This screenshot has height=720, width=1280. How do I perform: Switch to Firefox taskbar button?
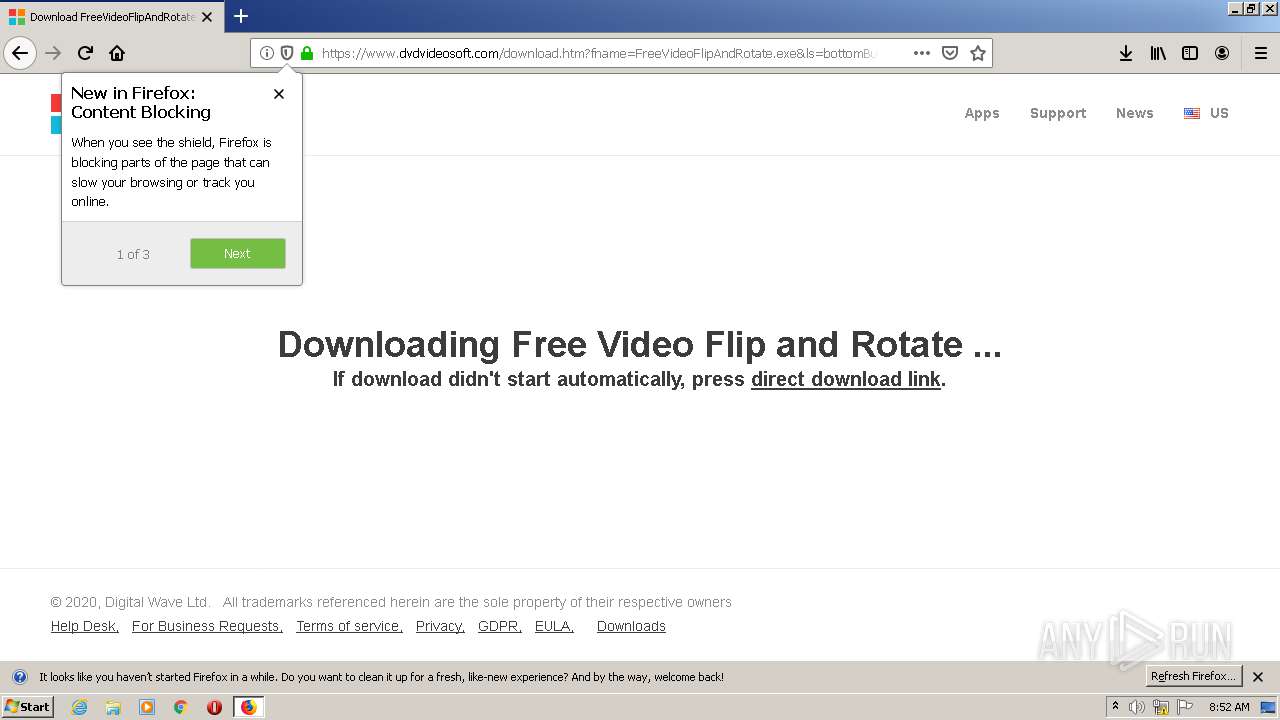(x=248, y=707)
